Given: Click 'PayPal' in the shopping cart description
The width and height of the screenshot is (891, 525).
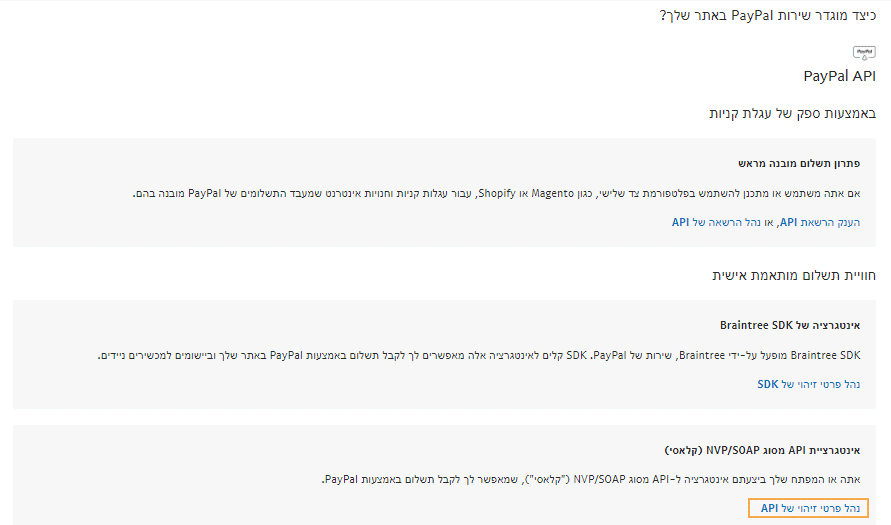Looking at the screenshot, I should [204, 193].
